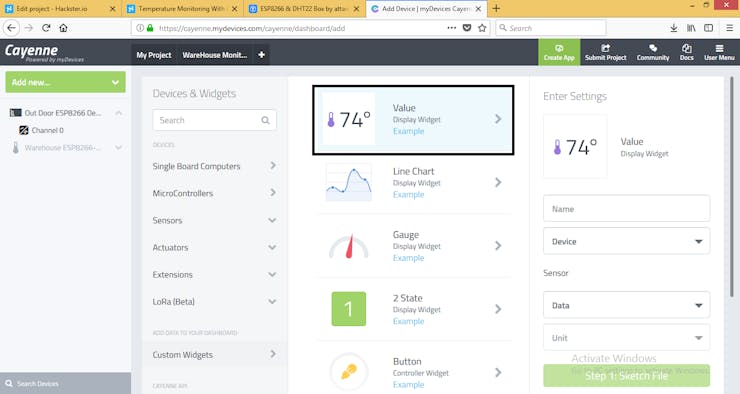Open Docs page

pos(687,52)
